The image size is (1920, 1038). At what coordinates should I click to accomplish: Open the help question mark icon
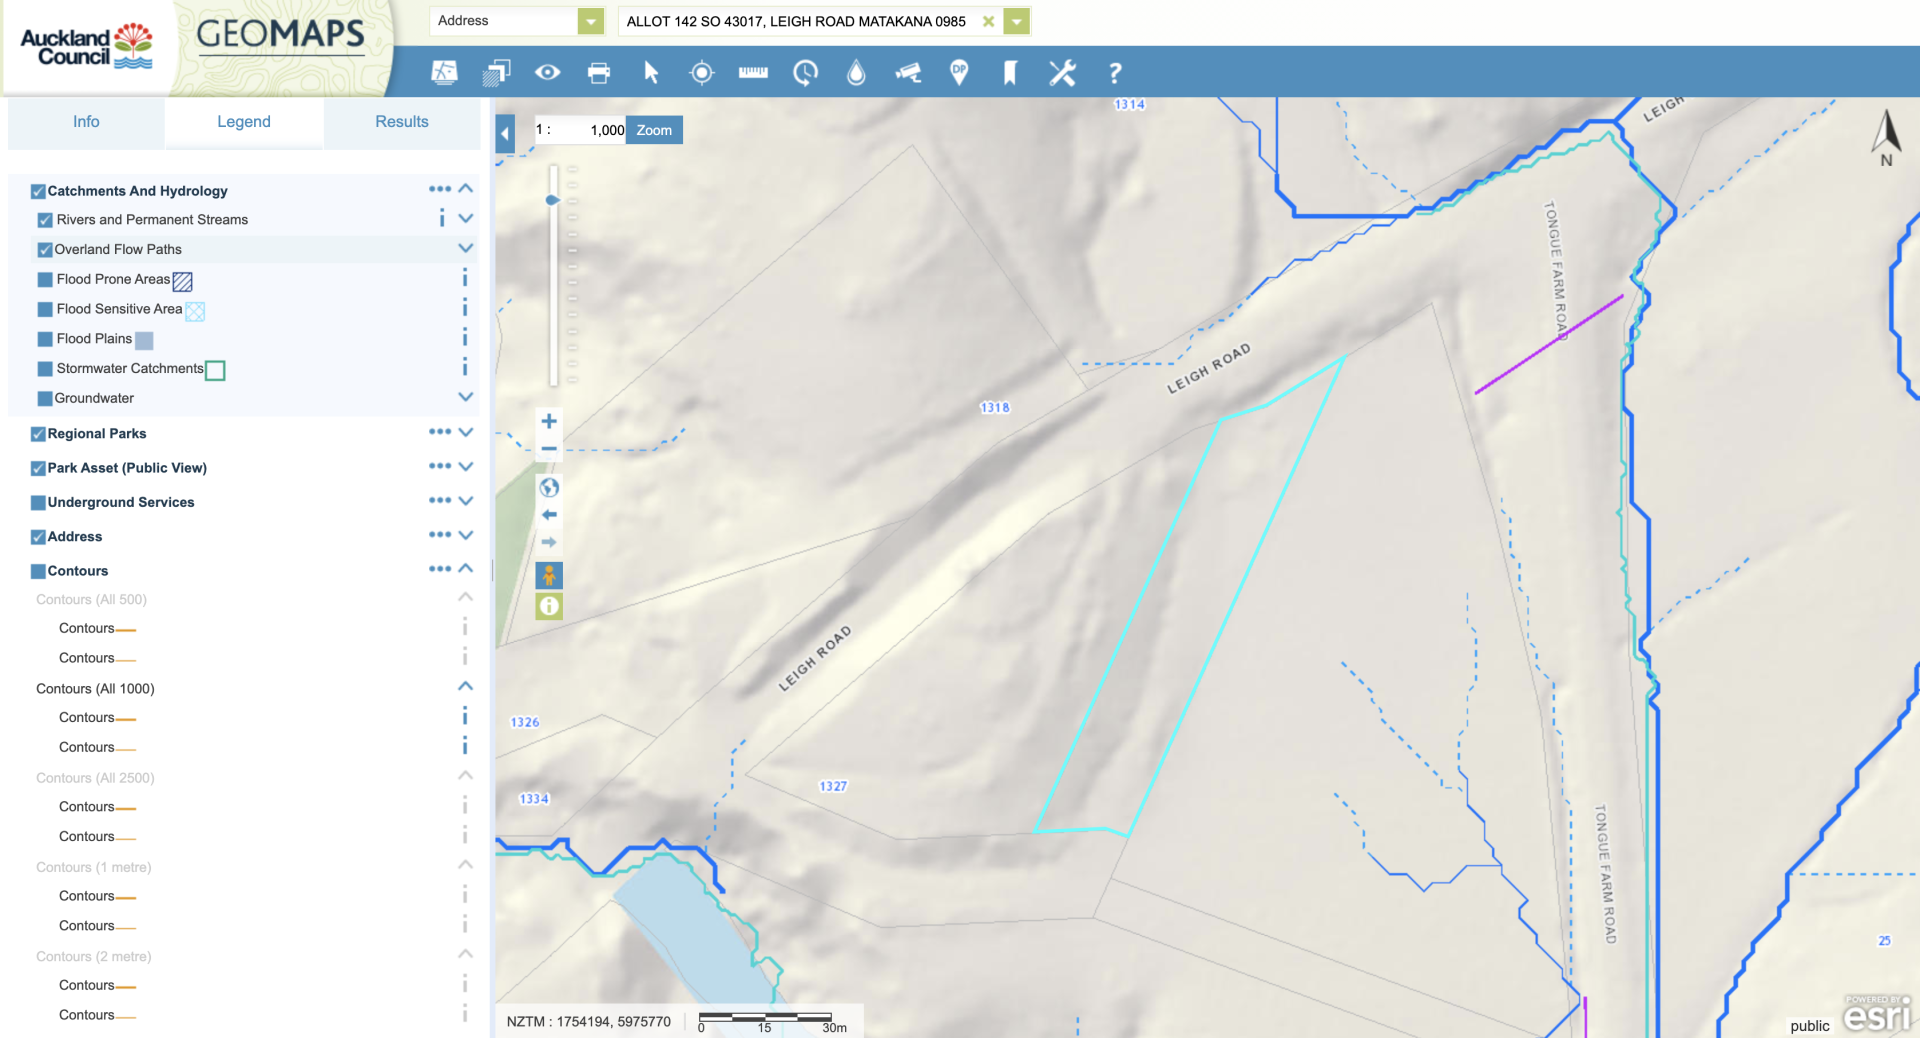click(1114, 73)
